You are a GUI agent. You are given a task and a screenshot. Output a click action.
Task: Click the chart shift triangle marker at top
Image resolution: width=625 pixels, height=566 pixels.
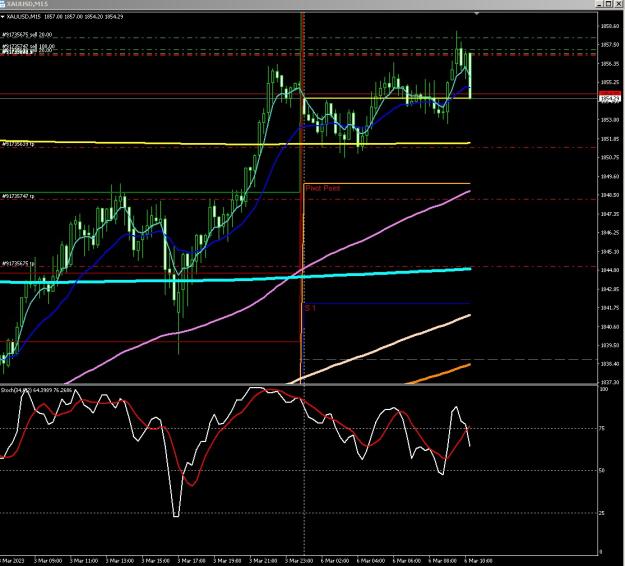point(476,14)
